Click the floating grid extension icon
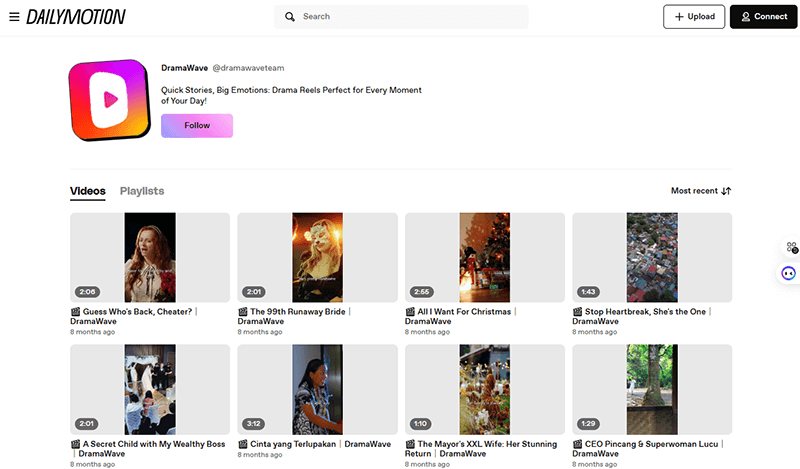This screenshot has width=800, height=469. (790, 247)
